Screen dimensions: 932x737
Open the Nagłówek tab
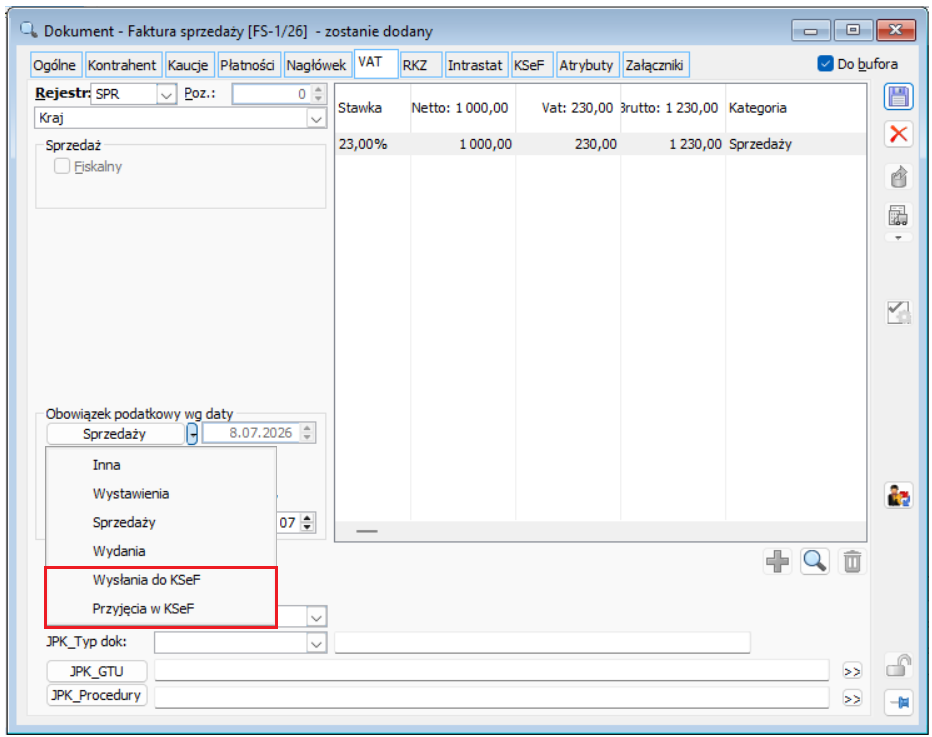(316, 65)
